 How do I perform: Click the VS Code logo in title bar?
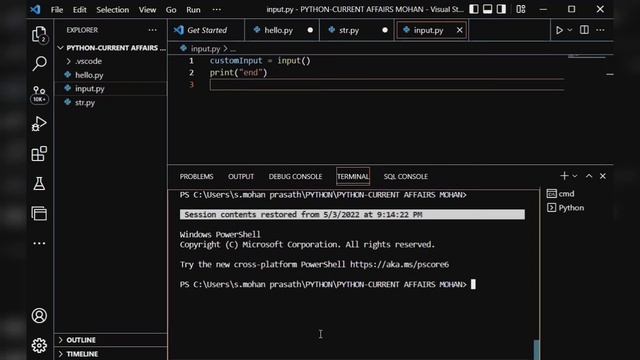click(36, 9)
